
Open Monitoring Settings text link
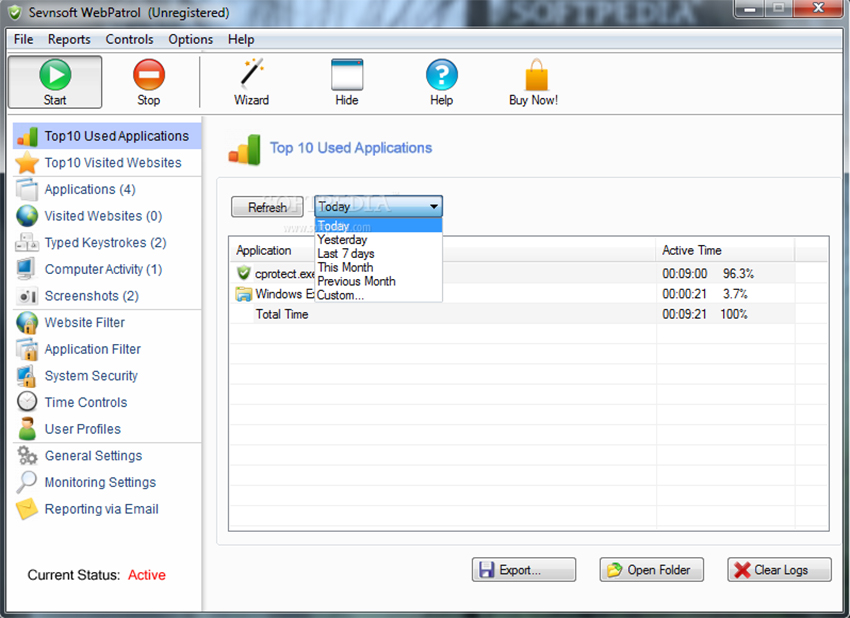100,482
